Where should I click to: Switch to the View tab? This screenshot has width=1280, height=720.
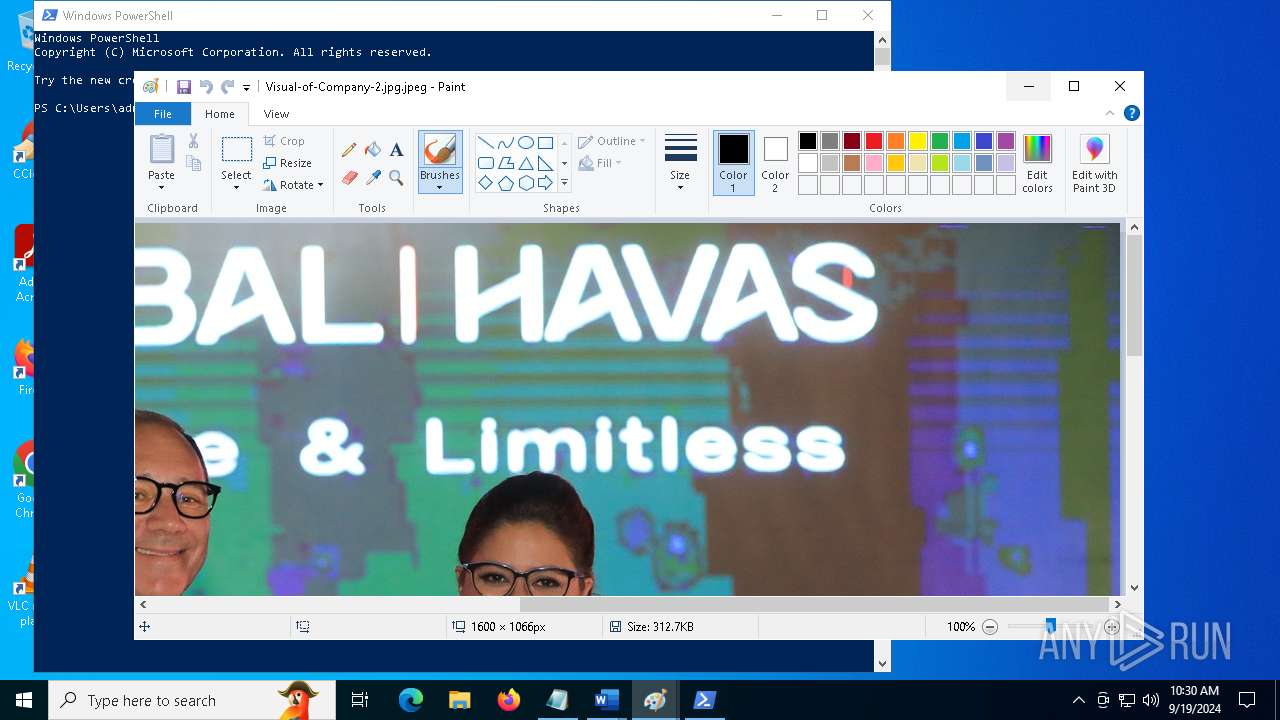point(276,114)
